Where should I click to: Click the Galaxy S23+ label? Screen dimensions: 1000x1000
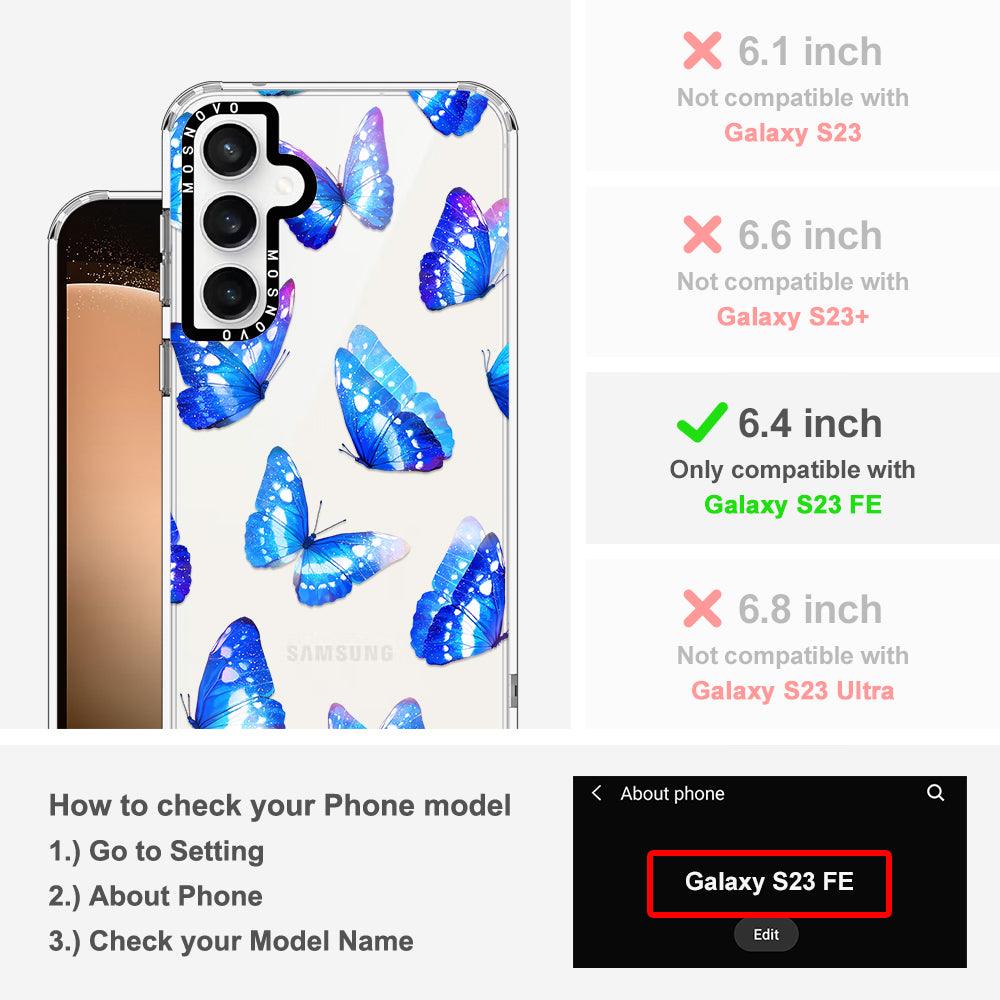(793, 316)
